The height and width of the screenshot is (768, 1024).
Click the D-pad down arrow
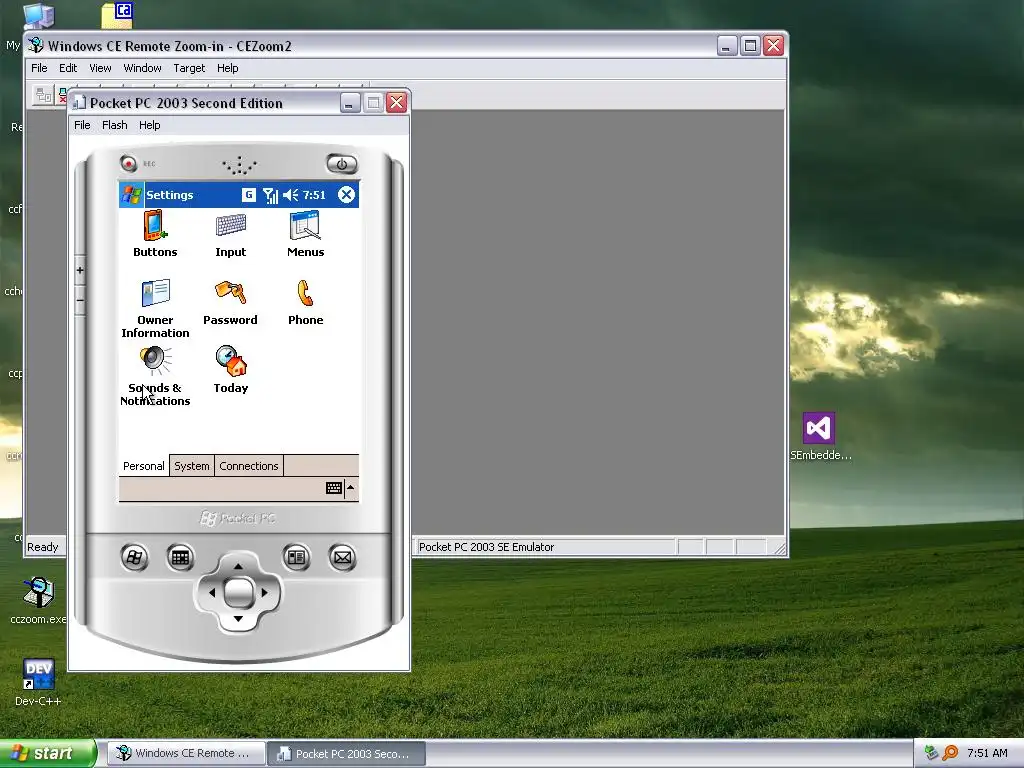(238, 618)
